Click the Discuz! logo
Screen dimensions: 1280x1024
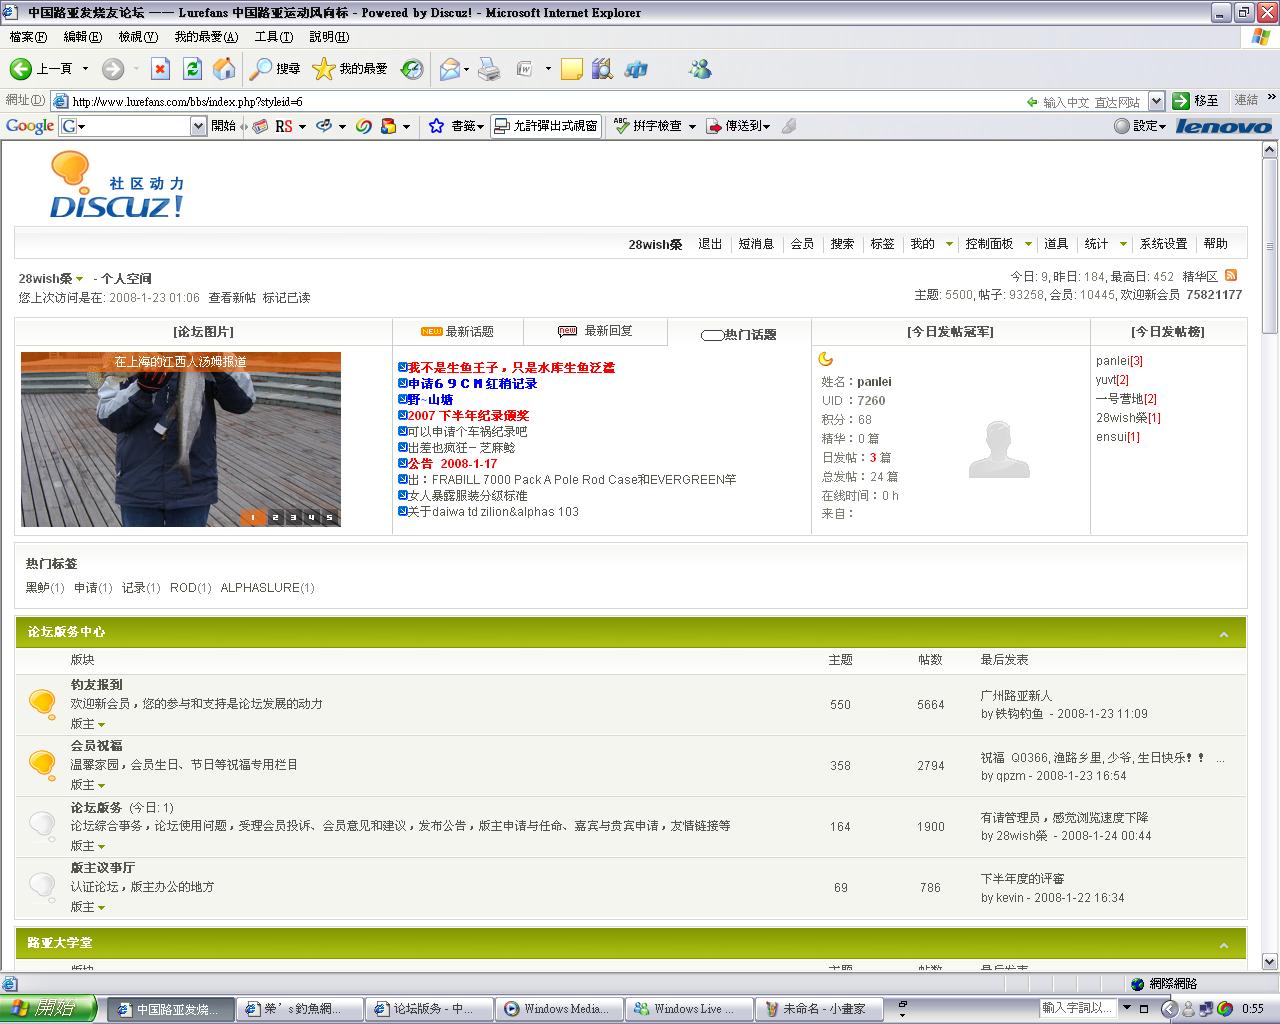[x=116, y=185]
